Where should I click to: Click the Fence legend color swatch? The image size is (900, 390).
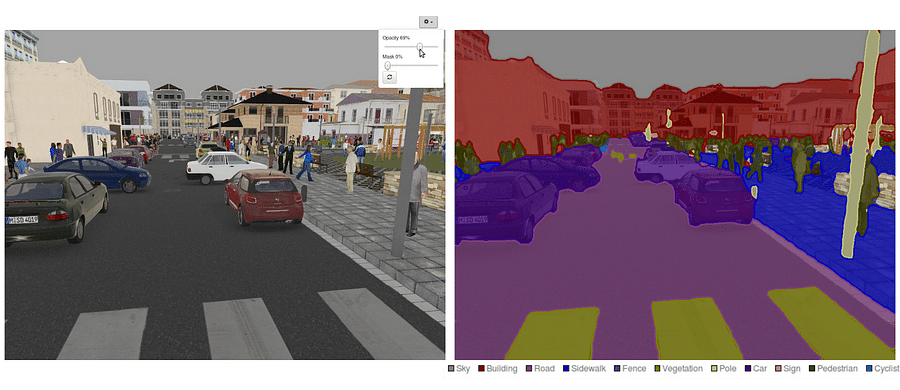click(618, 369)
